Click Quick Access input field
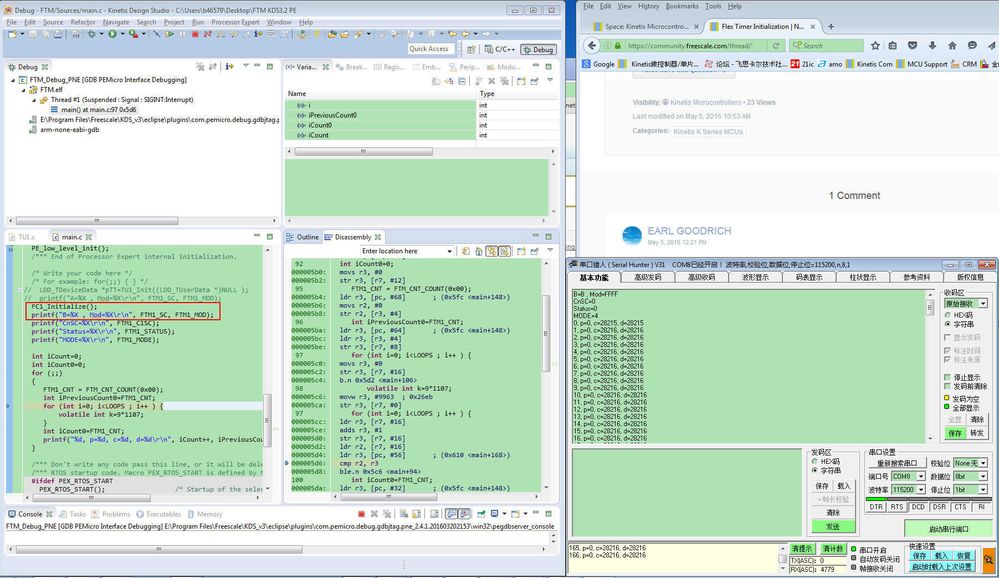999x578 pixels. point(431,48)
